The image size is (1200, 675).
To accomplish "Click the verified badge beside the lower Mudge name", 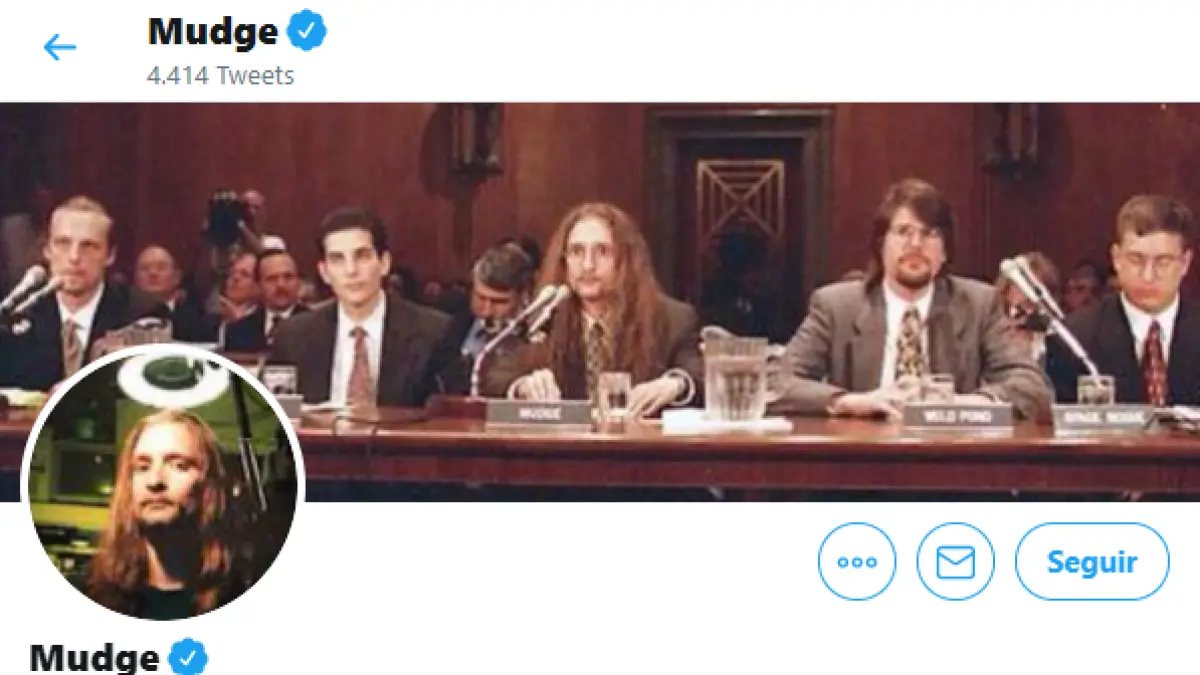I will [188, 658].
